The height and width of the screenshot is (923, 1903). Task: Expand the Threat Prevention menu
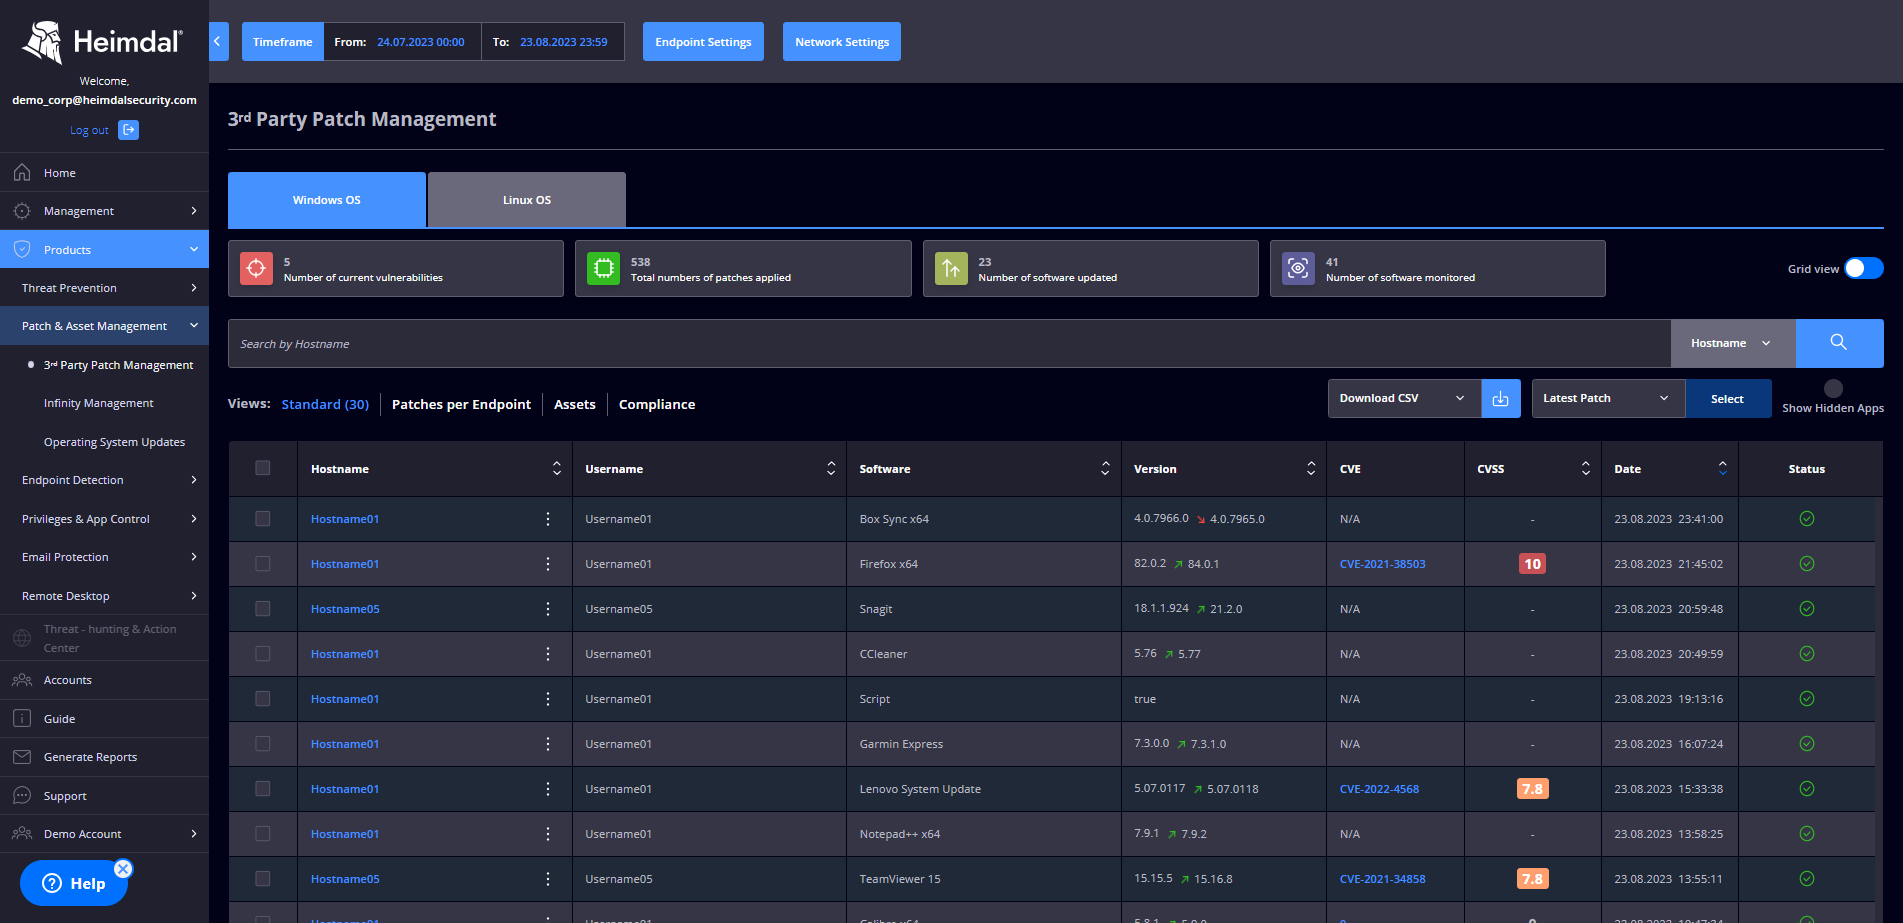(104, 288)
